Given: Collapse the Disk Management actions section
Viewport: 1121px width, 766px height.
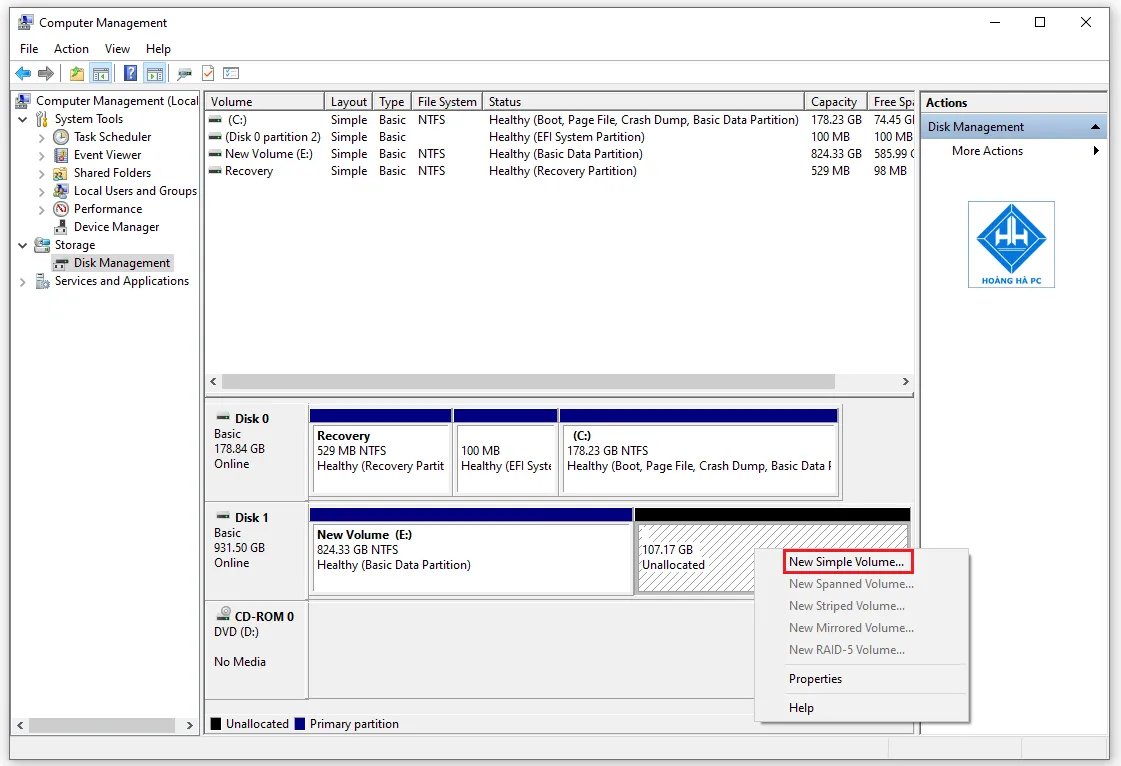Looking at the screenshot, I should pyautogui.click(x=1095, y=127).
